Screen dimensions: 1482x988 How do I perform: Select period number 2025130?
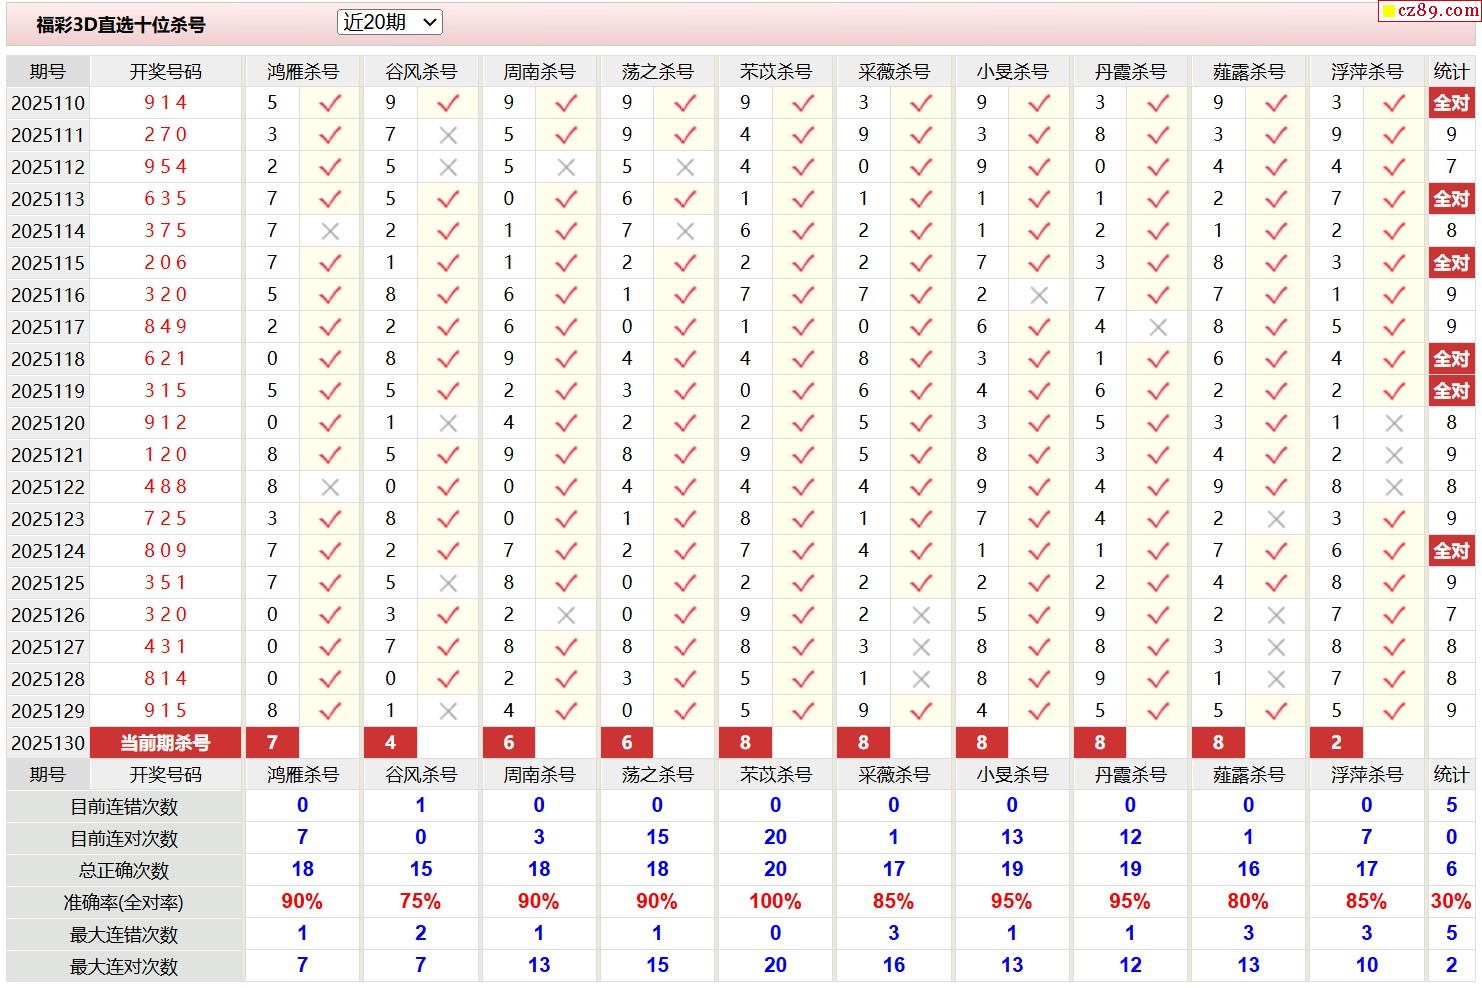(x=48, y=743)
